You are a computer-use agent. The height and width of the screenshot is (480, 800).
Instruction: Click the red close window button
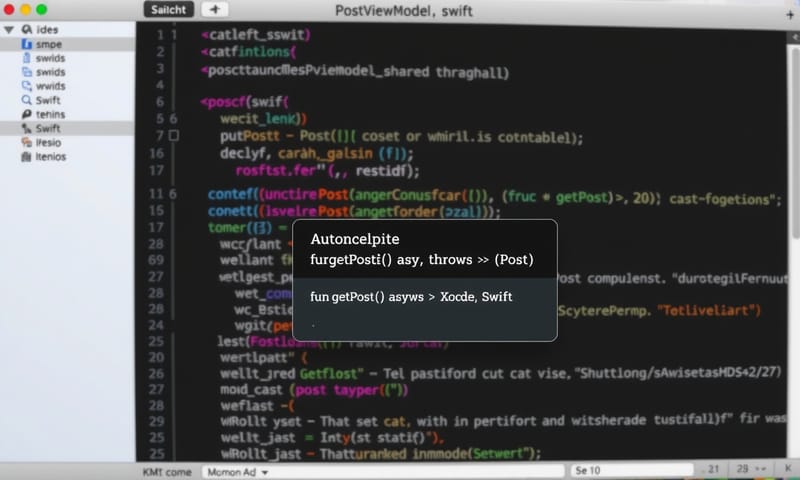click(9, 10)
